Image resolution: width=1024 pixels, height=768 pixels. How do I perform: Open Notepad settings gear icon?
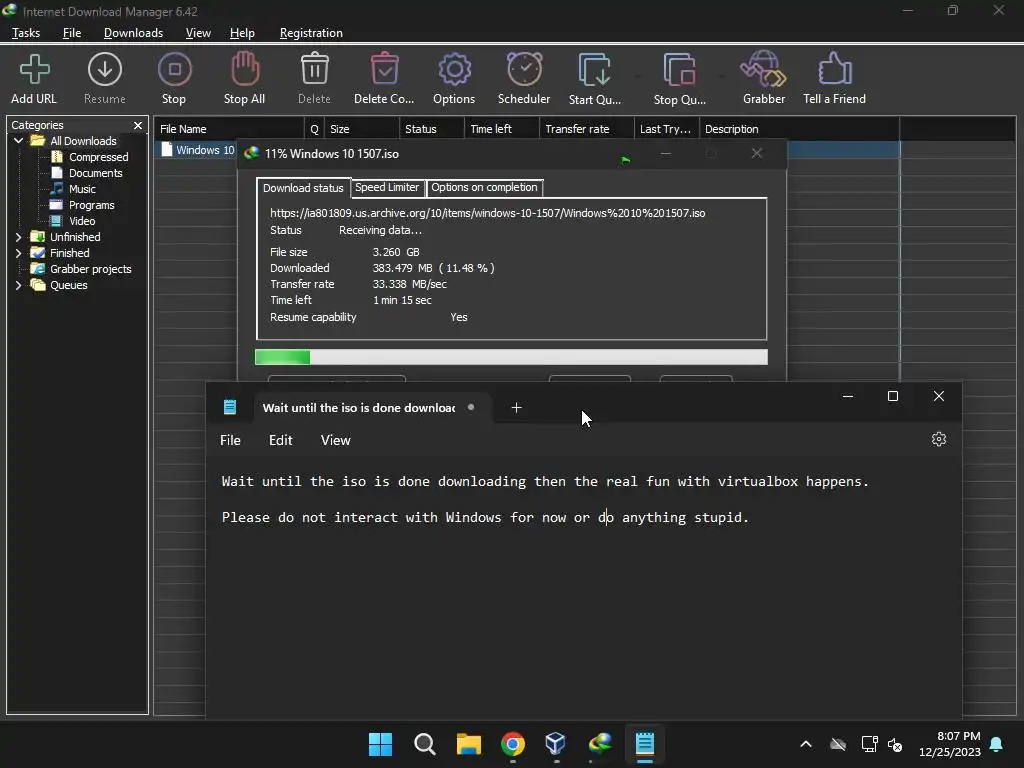point(938,439)
